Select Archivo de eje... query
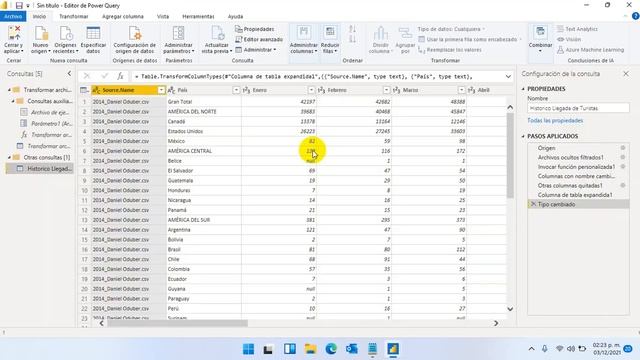 46,112
